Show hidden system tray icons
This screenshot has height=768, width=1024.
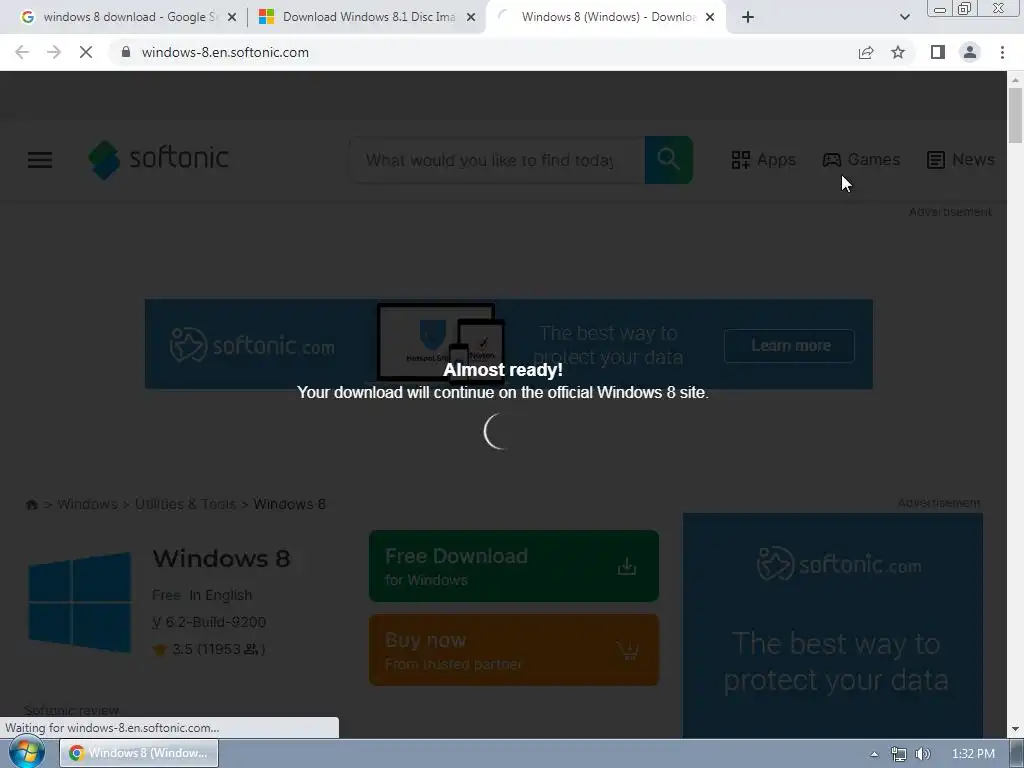click(x=874, y=754)
